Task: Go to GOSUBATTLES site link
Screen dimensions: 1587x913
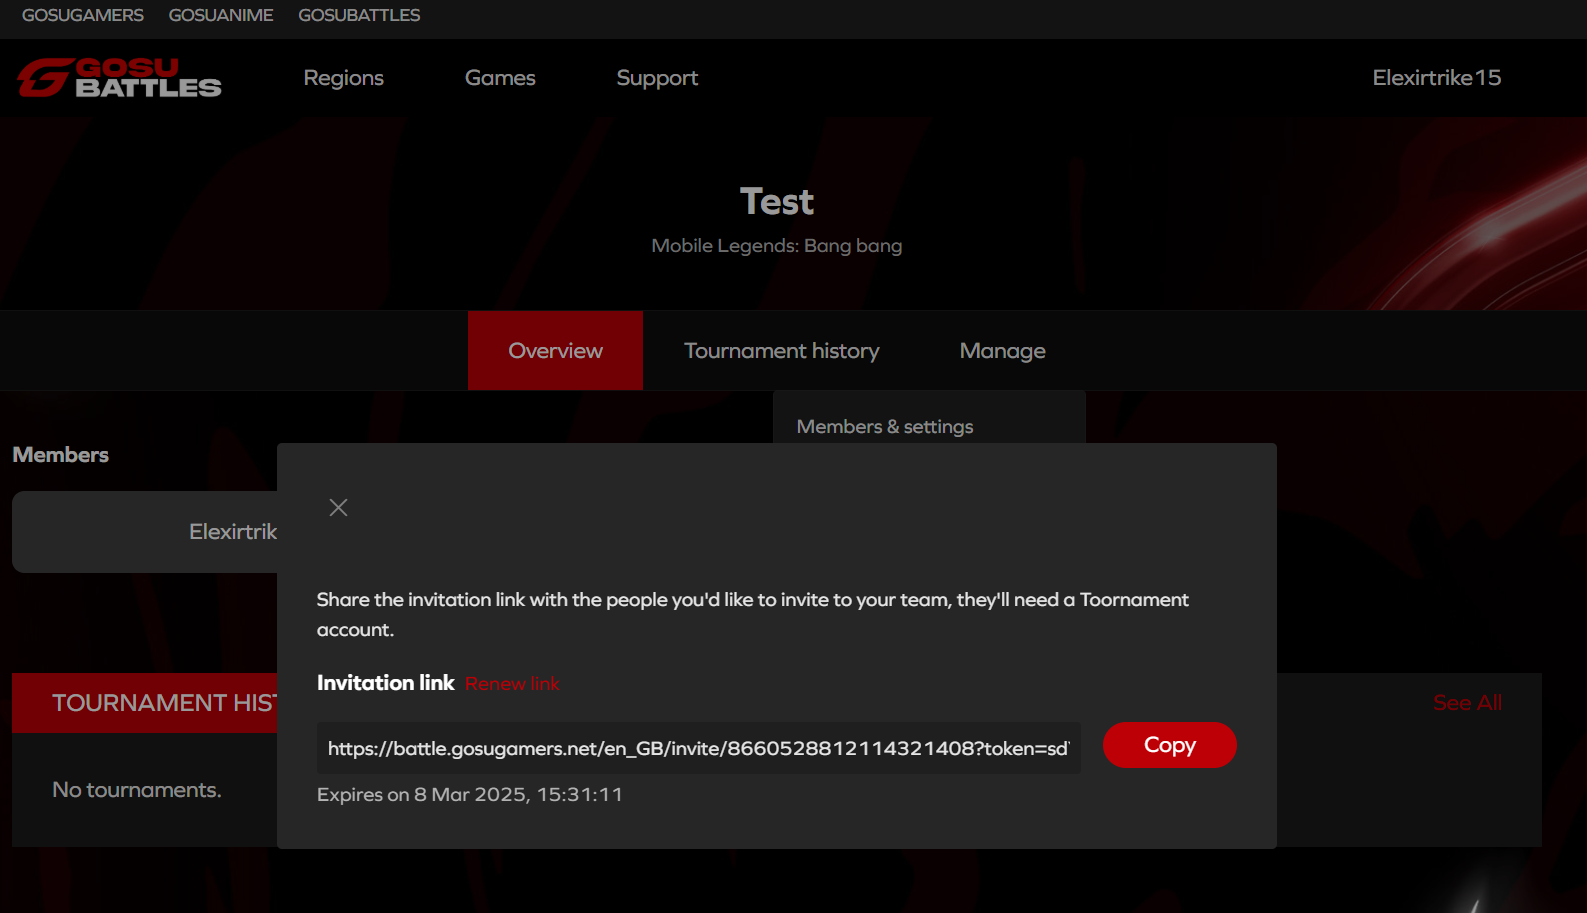Action: click(359, 16)
